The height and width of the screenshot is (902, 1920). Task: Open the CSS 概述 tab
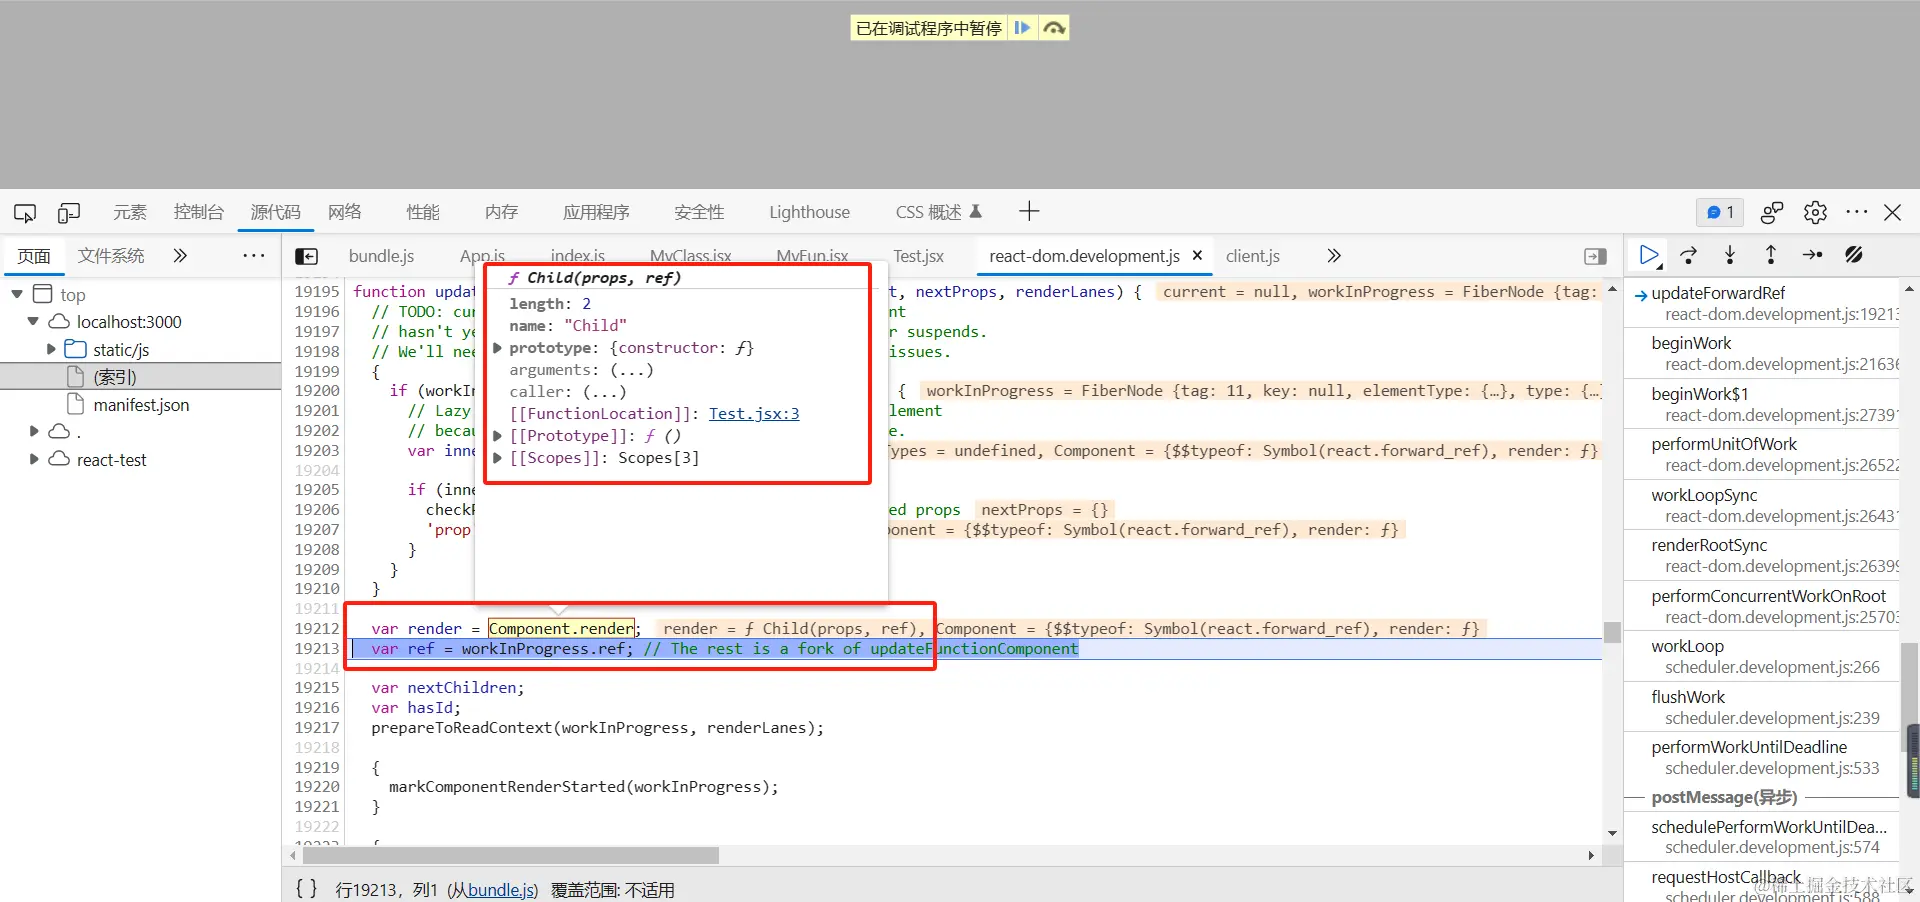point(938,212)
